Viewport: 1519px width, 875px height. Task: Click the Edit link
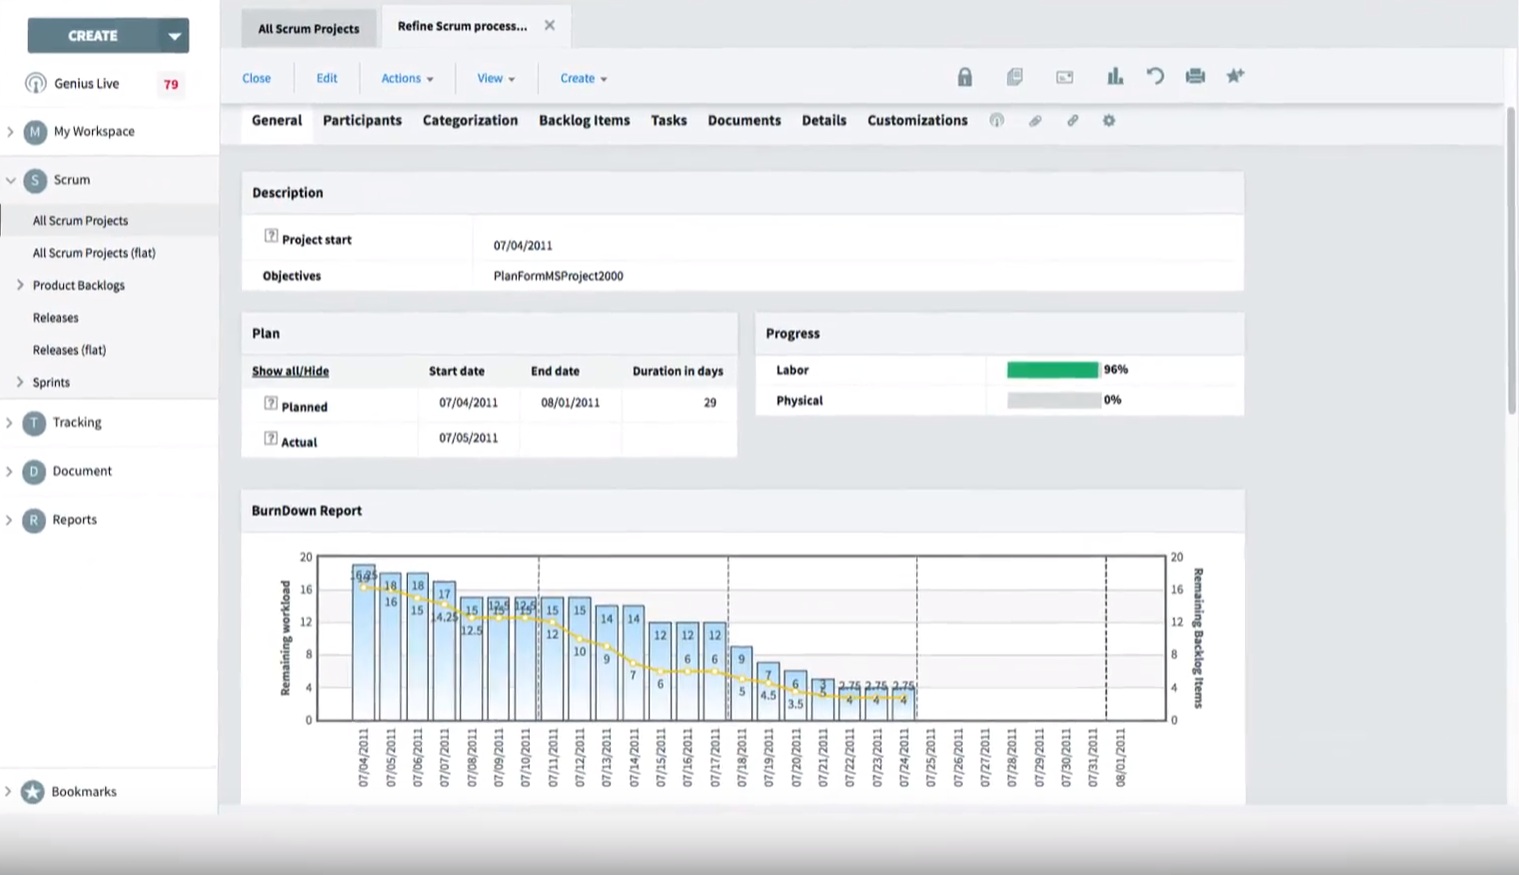click(x=327, y=78)
